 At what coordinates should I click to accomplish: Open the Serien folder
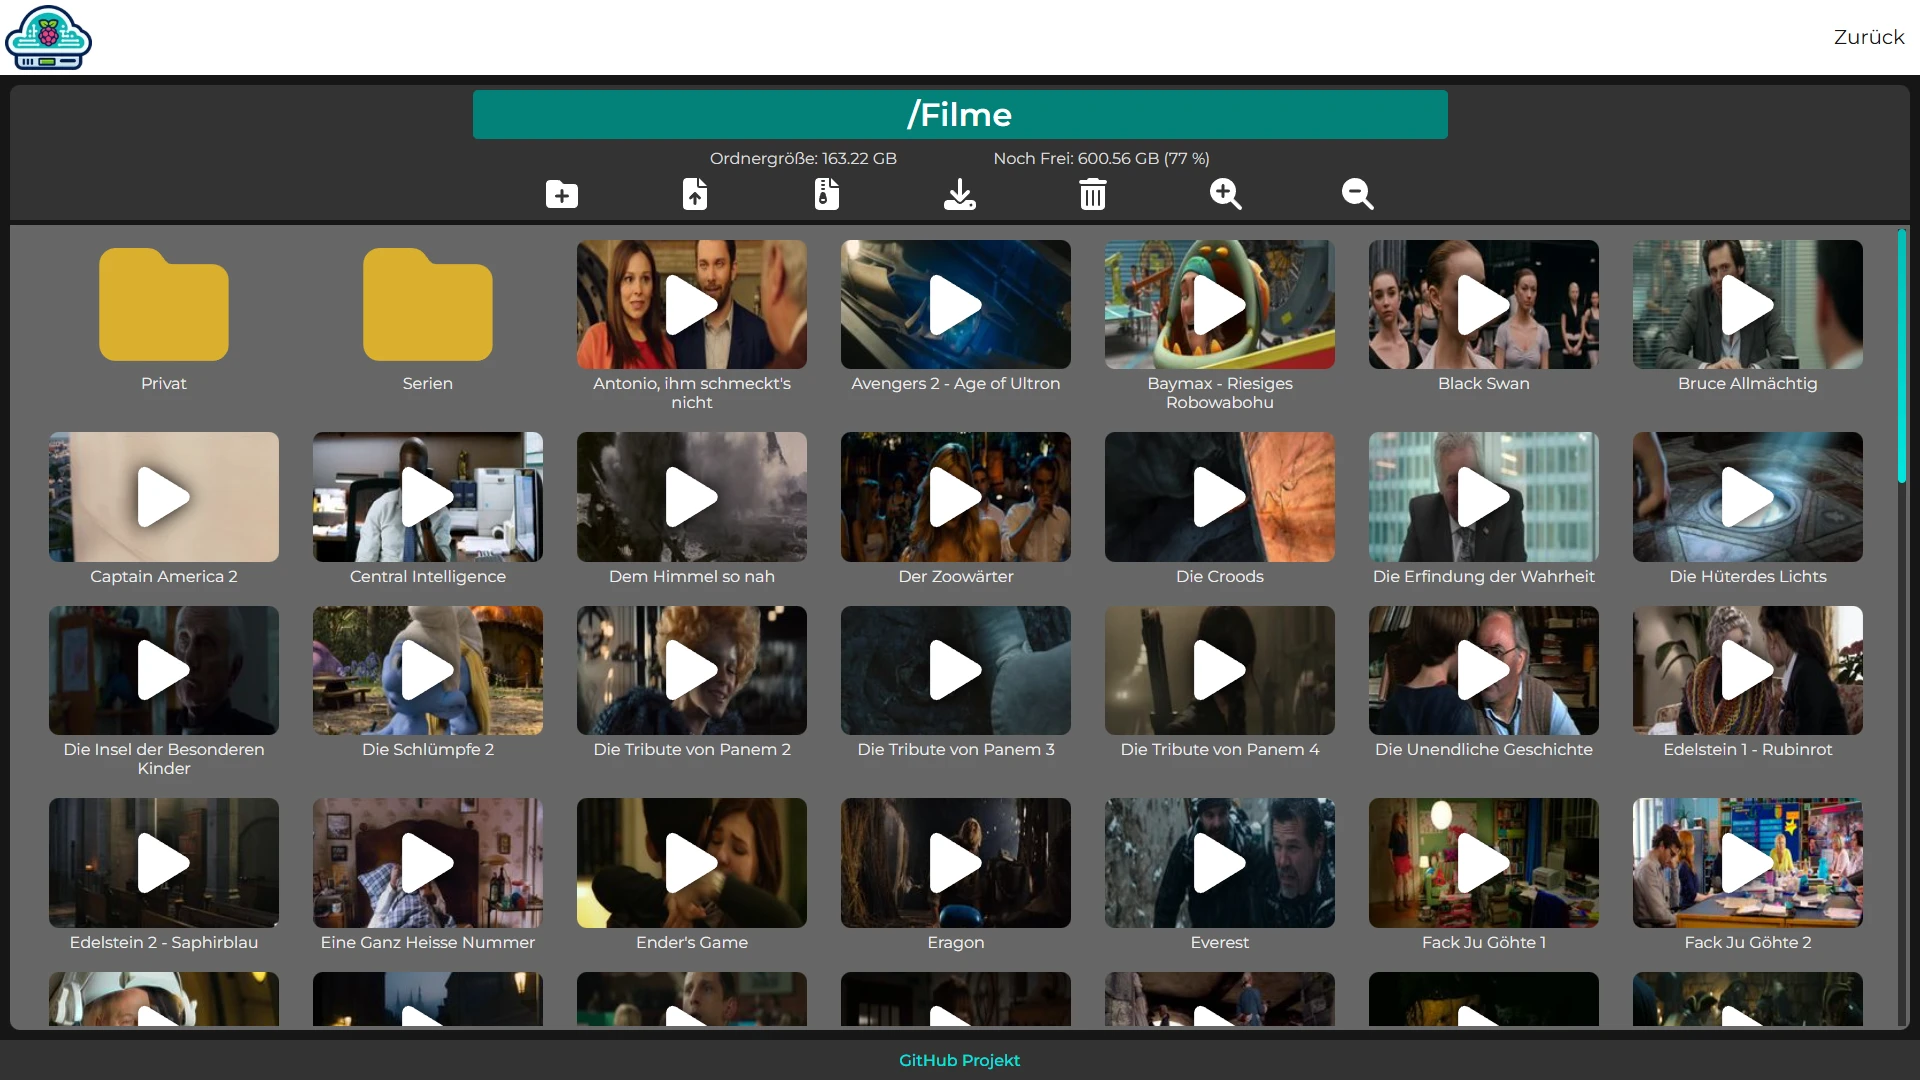(428, 305)
